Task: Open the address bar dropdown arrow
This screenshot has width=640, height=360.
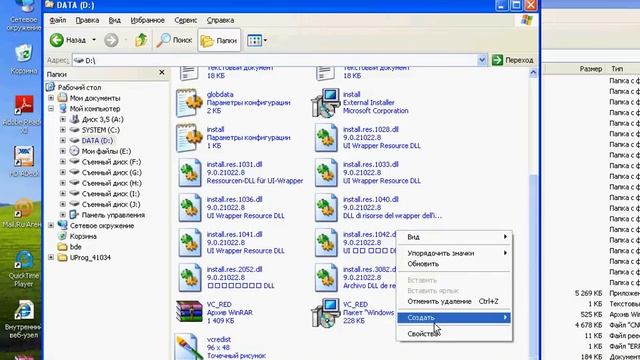Action: click(482, 60)
